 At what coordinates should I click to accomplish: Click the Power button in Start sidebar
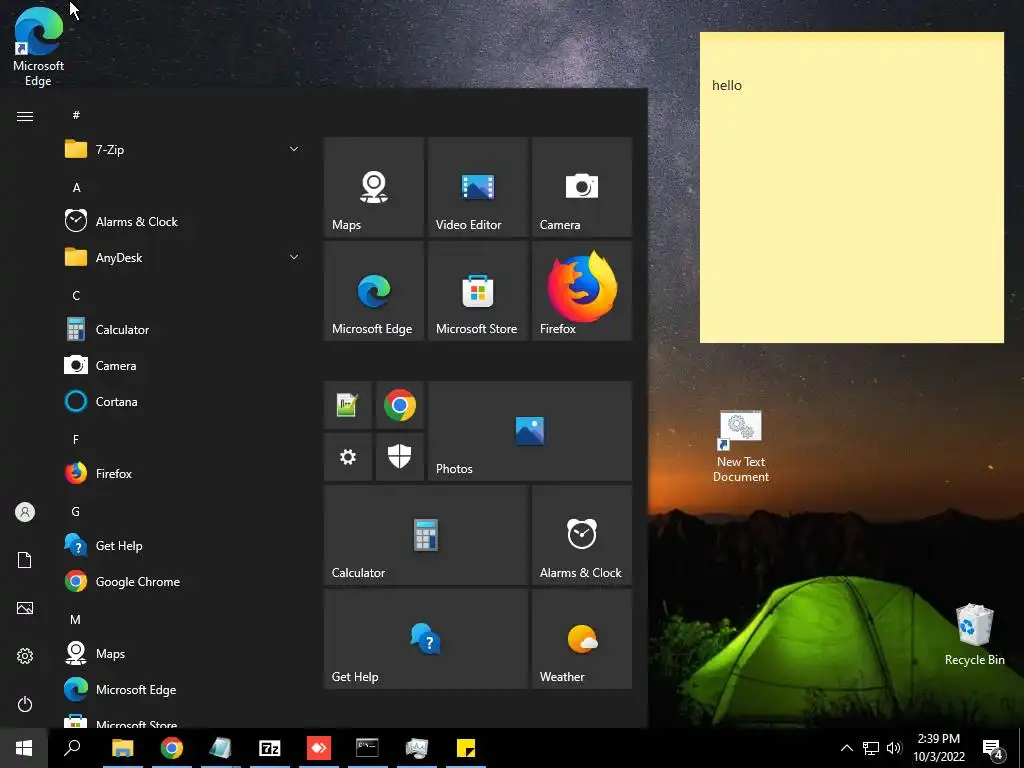(x=25, y=704)
